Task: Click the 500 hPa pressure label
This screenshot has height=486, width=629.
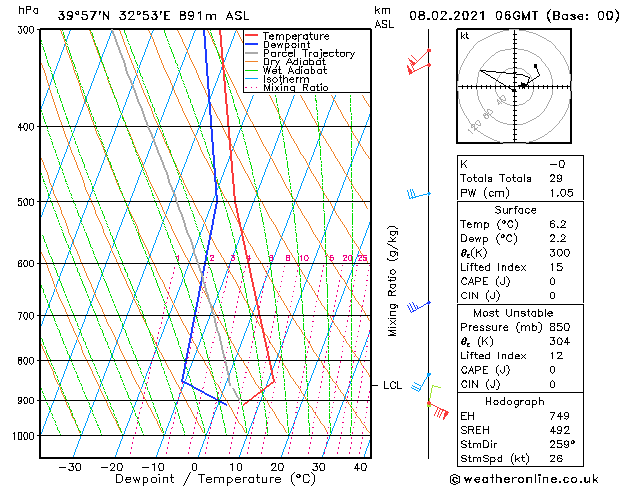Action: point(26,202)
